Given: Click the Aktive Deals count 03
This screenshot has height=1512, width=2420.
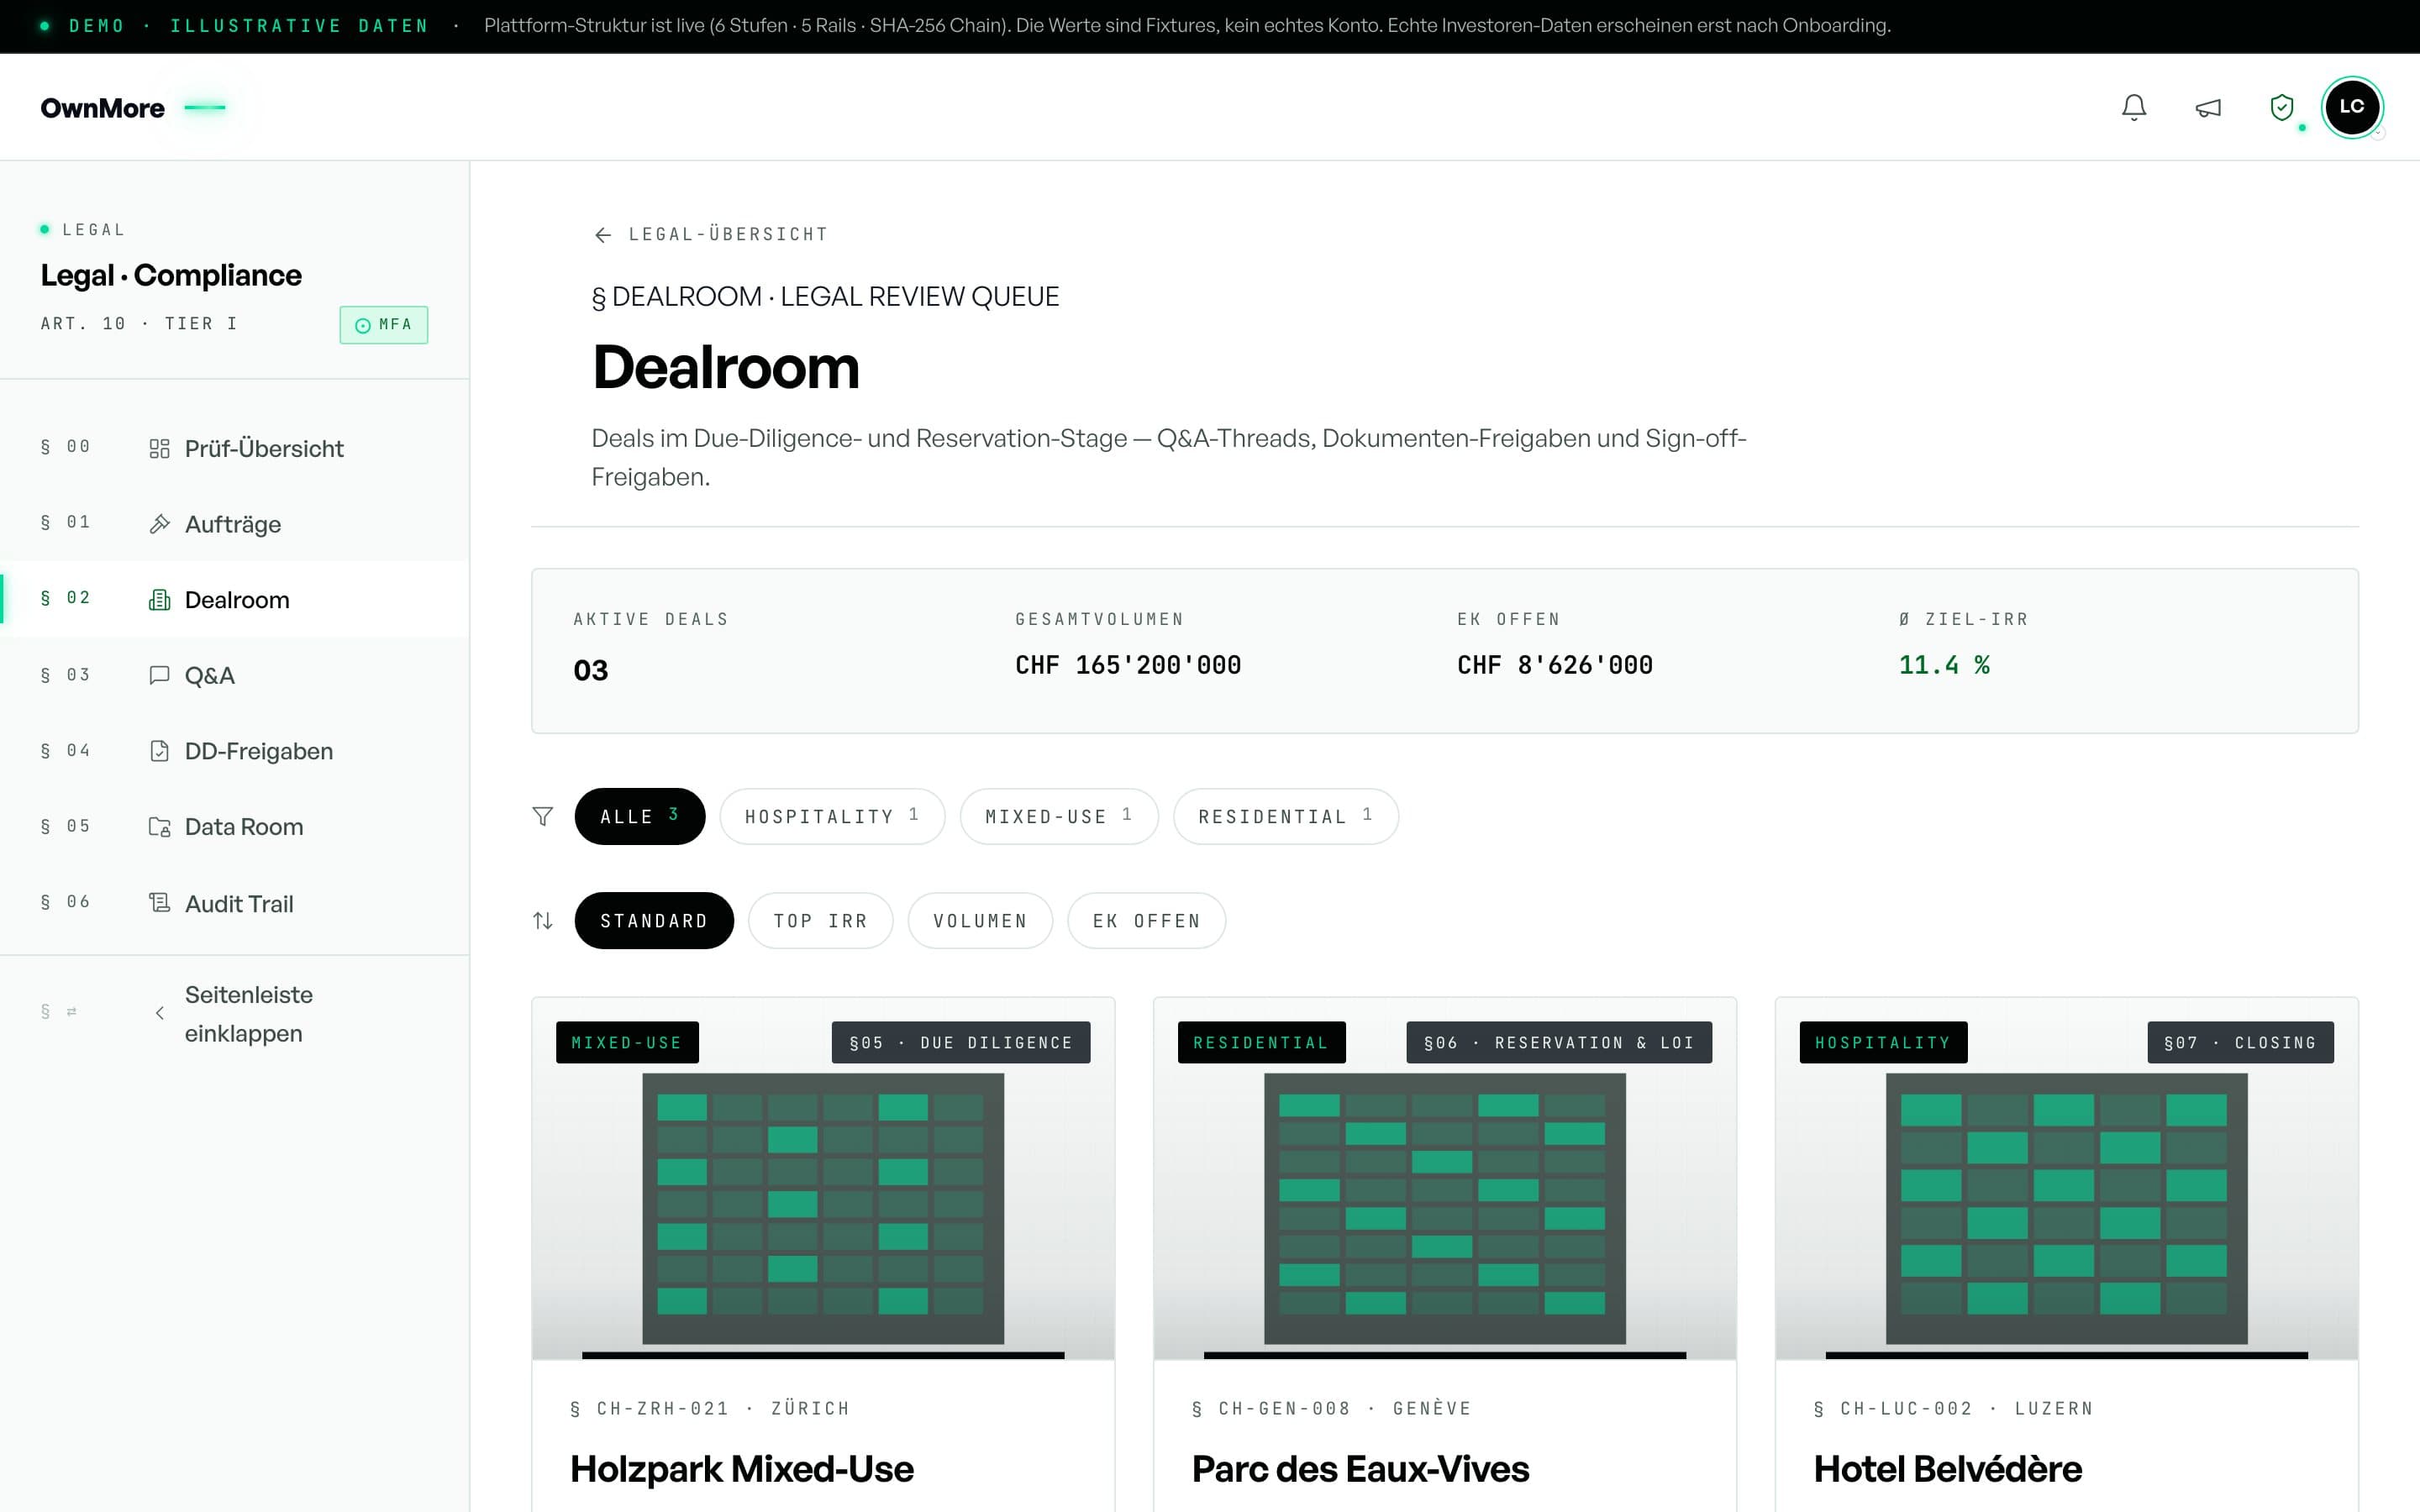Looking at the screenshot, I should (591, 670).
